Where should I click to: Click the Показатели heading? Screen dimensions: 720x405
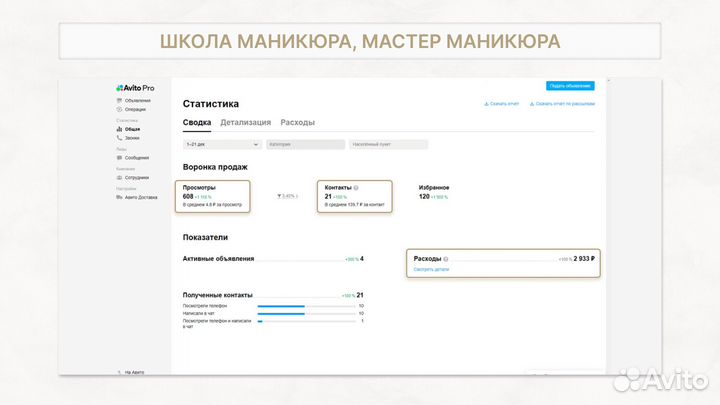[205, 237]
